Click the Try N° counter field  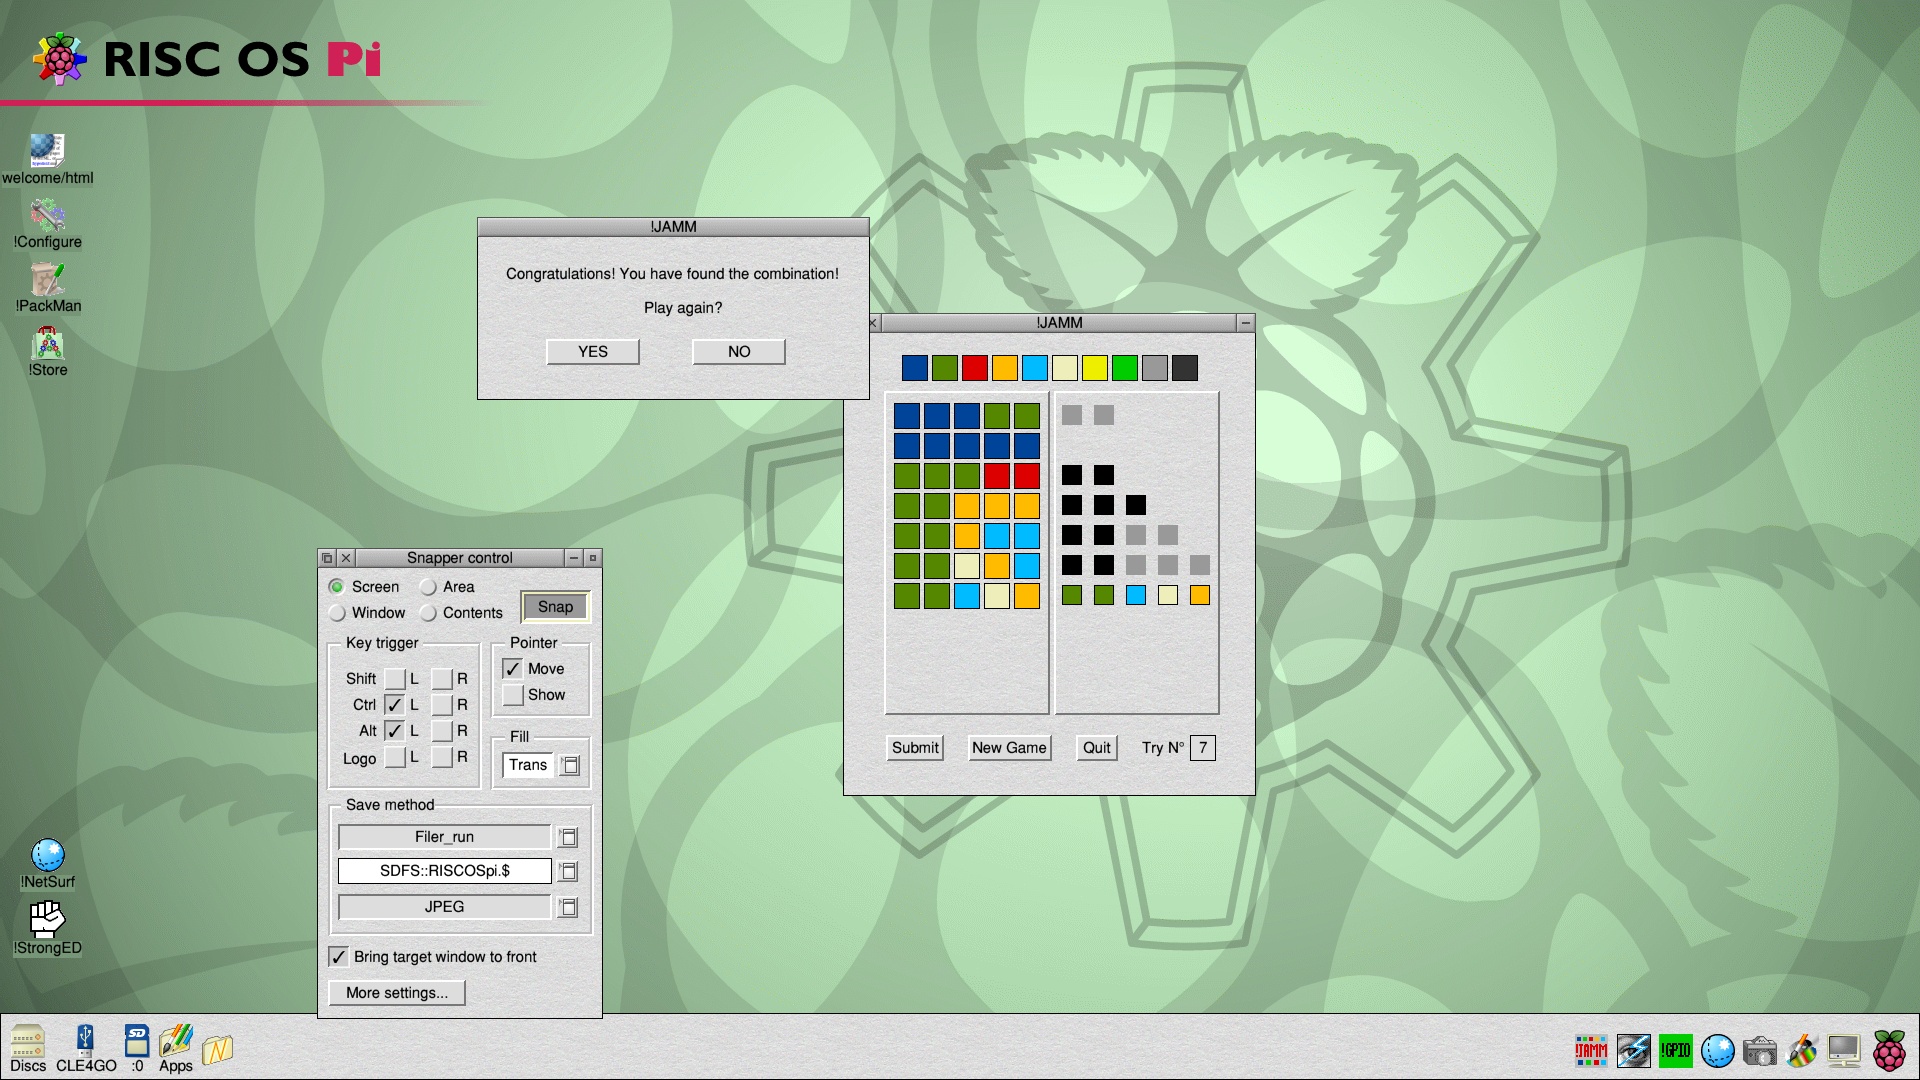coord(1203,748)
